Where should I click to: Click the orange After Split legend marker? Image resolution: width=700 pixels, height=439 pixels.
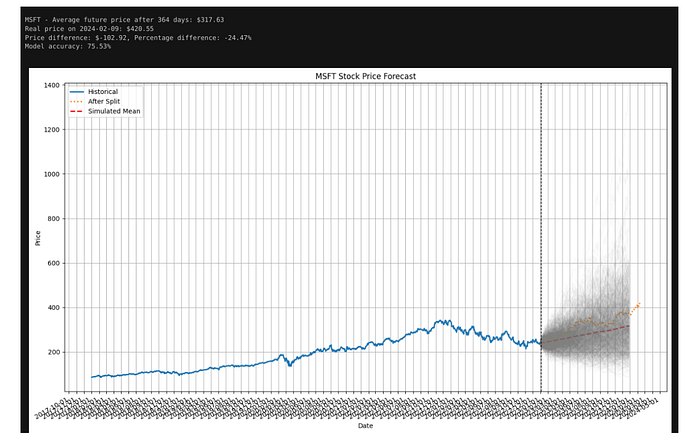[78, 101]
